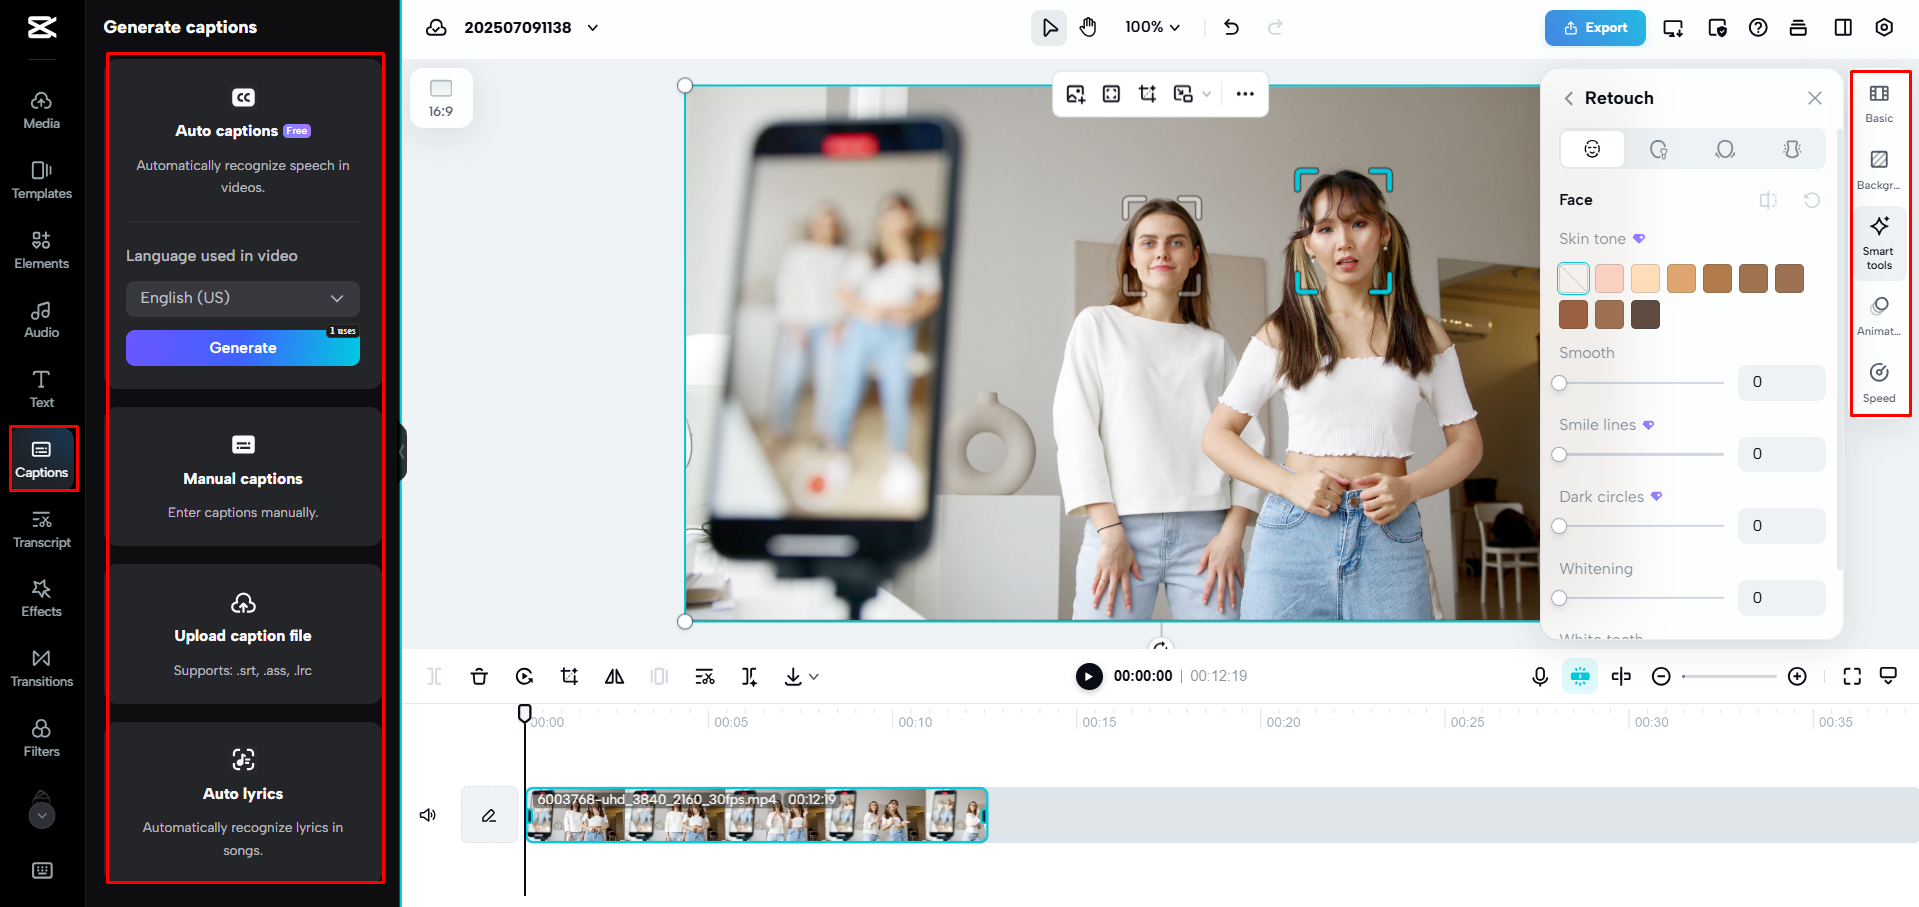Toggle fullscreen preview mode
Viewport: 1919px width, 907px height.
click(x=1852, y=676)
